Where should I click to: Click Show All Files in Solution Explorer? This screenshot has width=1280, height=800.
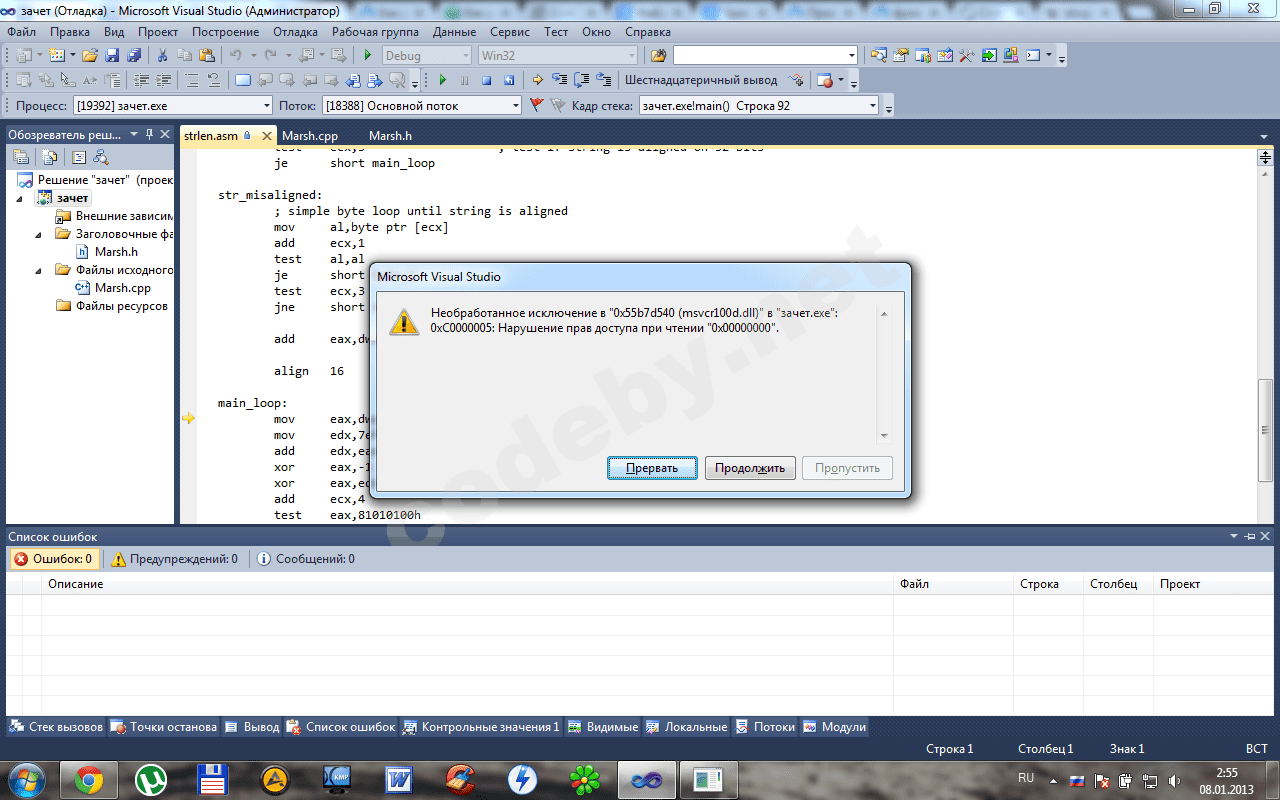[x=49, y=157]
